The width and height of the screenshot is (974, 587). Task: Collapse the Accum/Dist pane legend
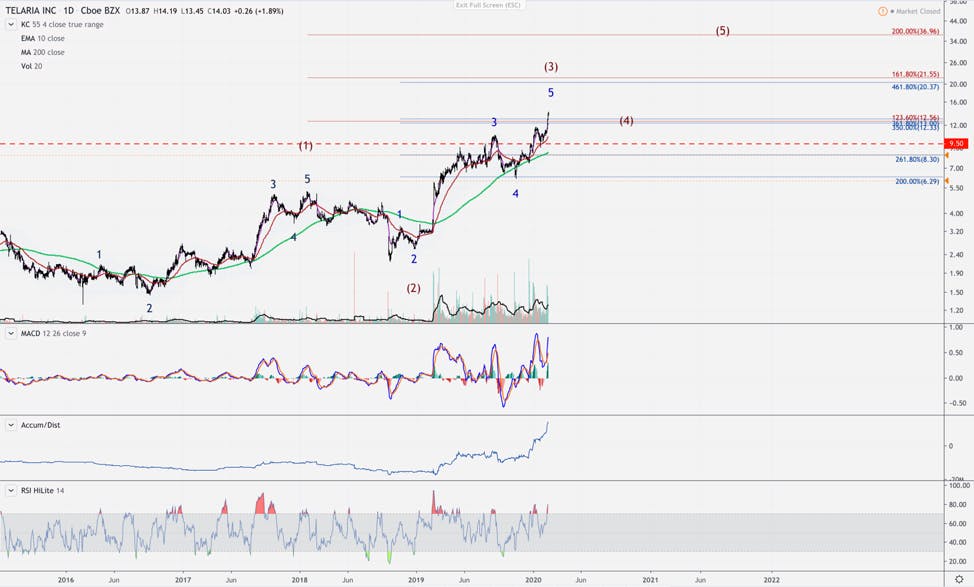coord(11,425)
